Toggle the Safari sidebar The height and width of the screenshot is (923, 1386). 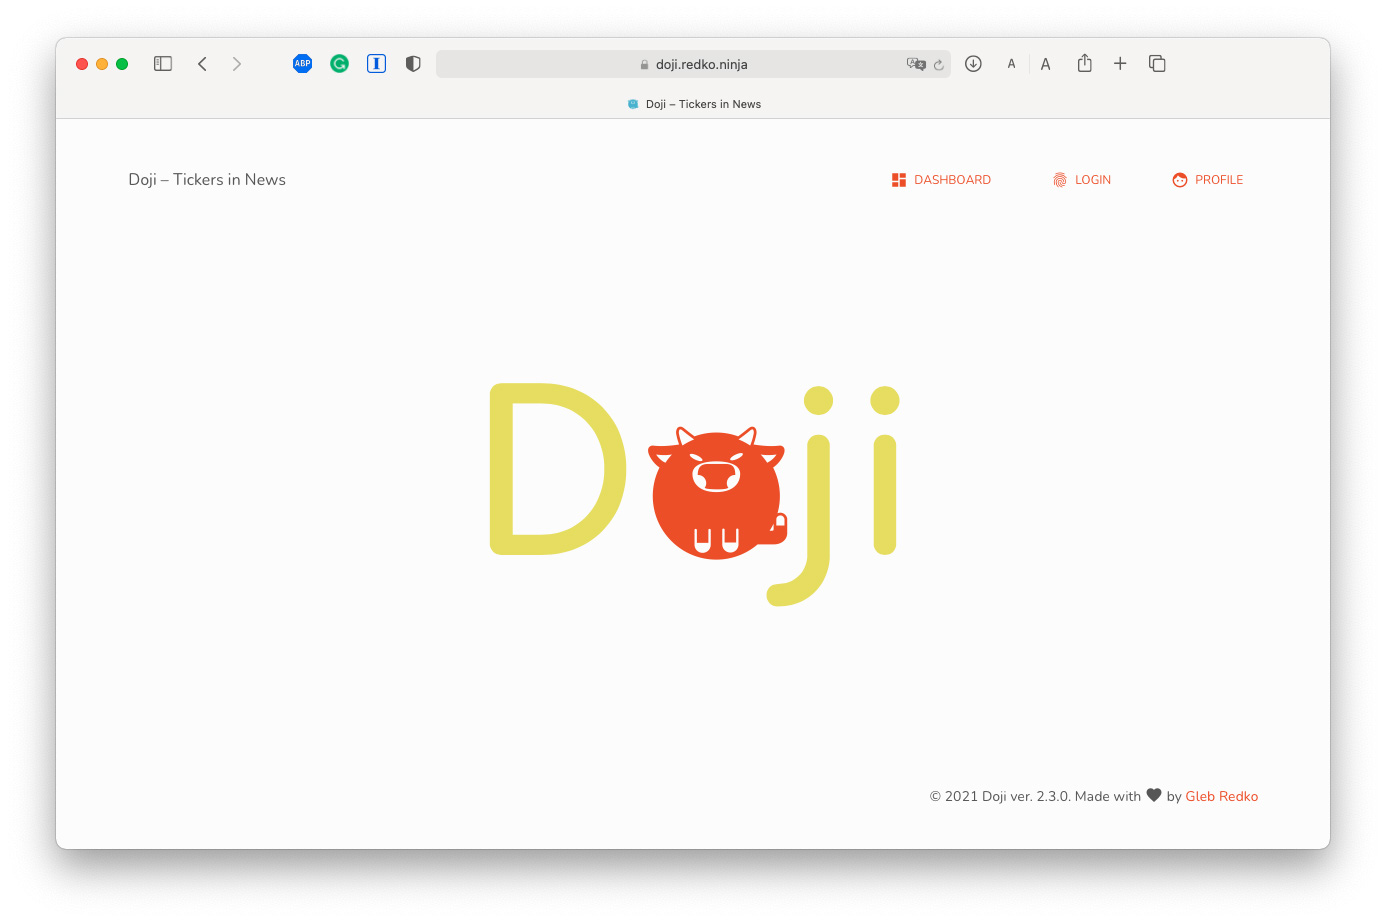point(163,64)
